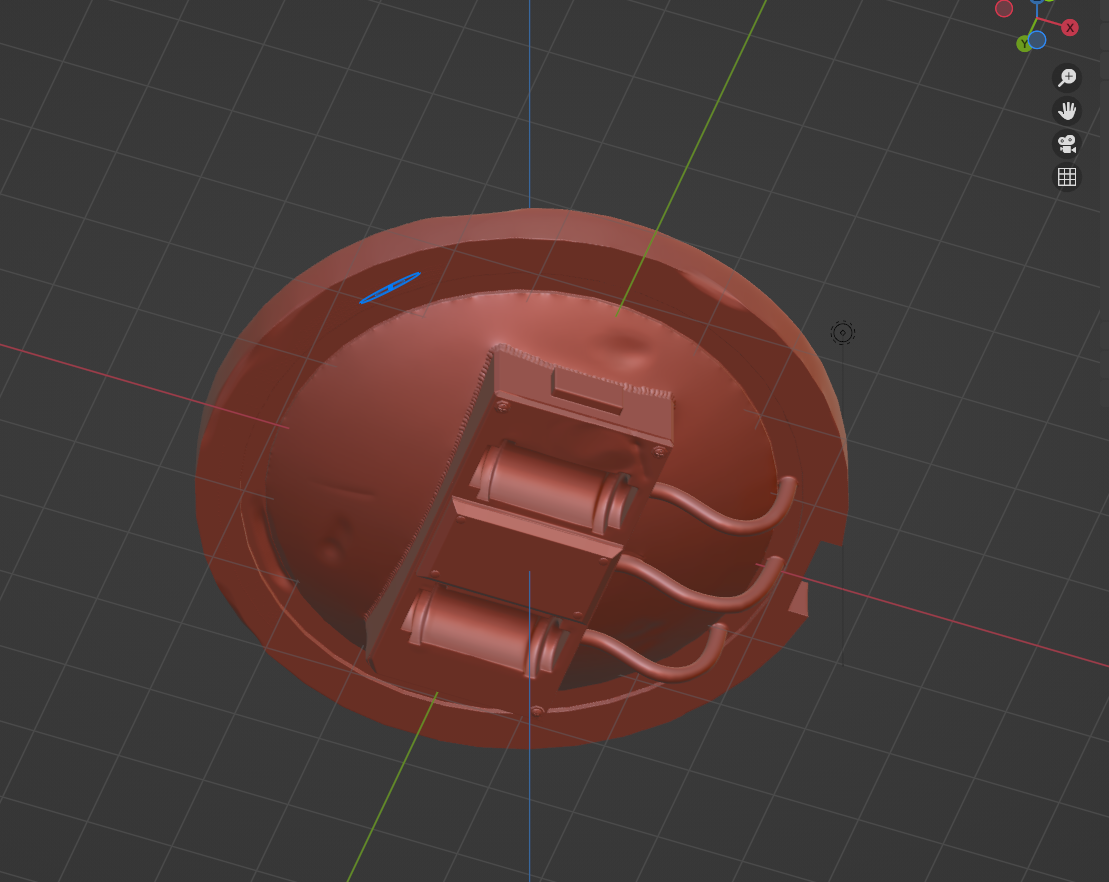Click the zoom magnifier viewport button
Viewport: 1109px width, 882px height.
[x=1067, y=77]
